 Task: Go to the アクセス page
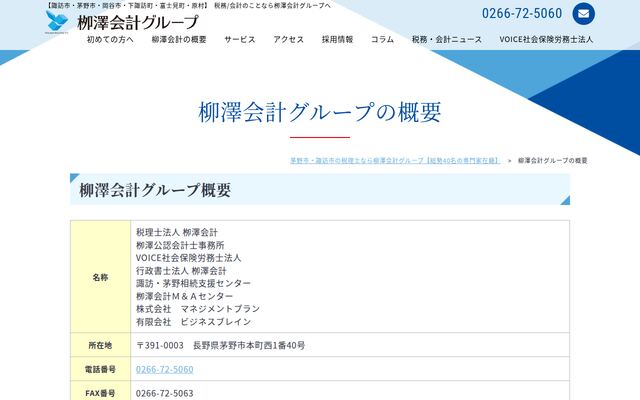pos(289,40)
